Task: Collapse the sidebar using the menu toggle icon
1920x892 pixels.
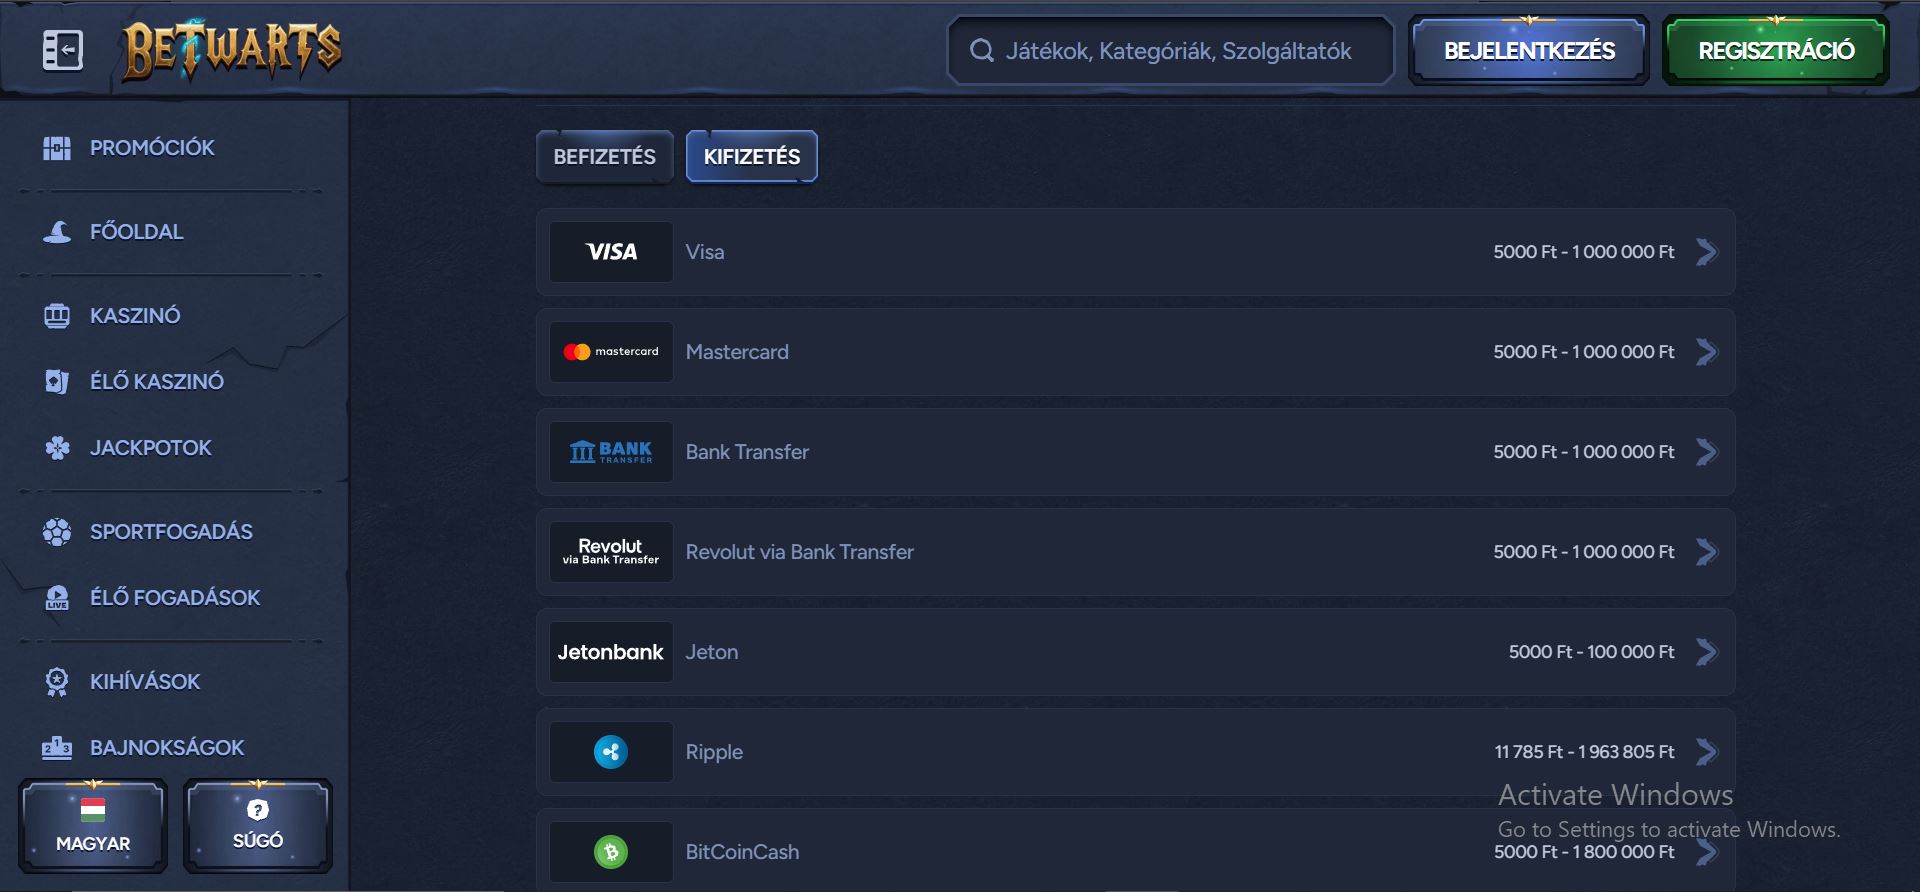Action: click(x=62, y=50)
